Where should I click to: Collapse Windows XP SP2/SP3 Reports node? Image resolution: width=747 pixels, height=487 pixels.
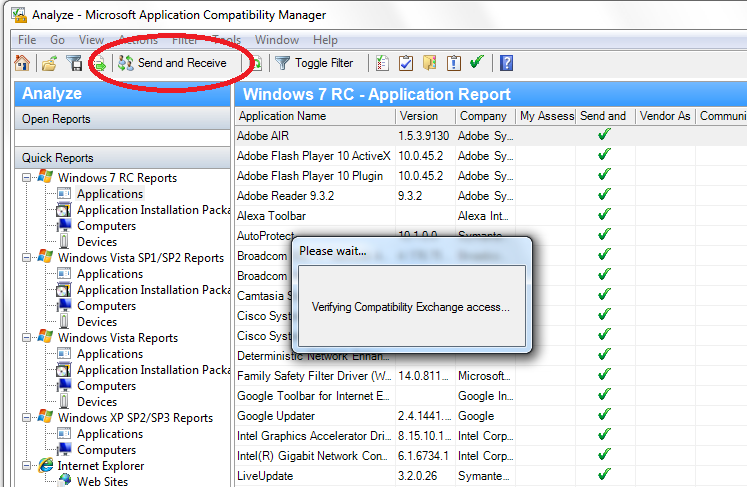(27, 418)
